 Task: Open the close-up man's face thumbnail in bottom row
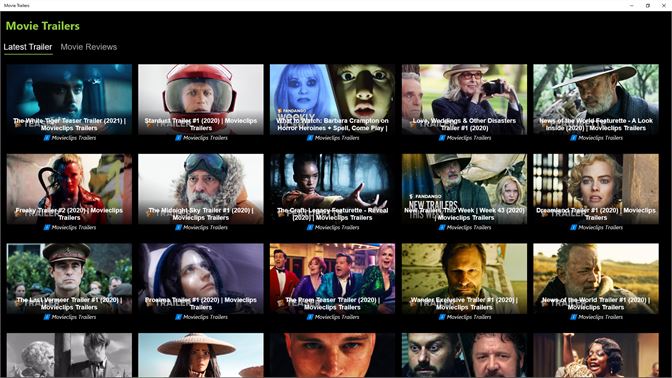click(x=333, y=355)
